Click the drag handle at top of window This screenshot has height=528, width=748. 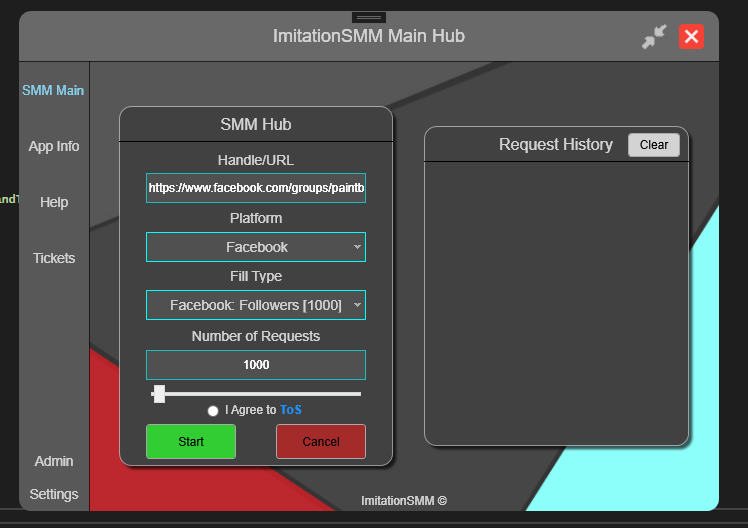coord(369,17)
